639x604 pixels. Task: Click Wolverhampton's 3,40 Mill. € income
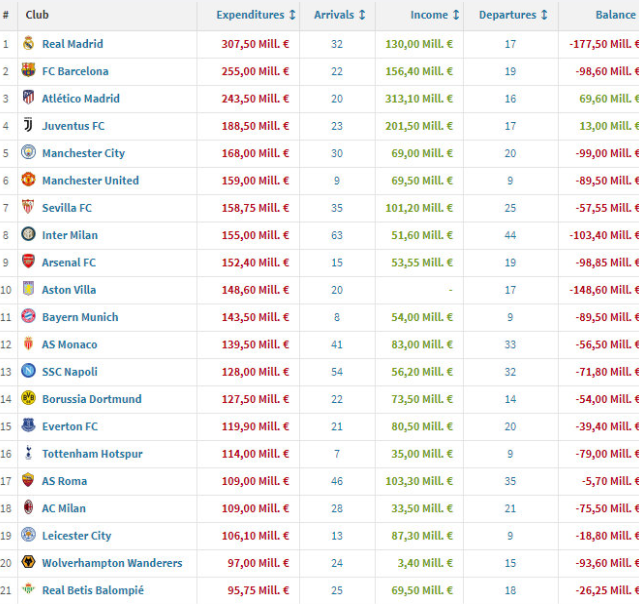point(425,563)
